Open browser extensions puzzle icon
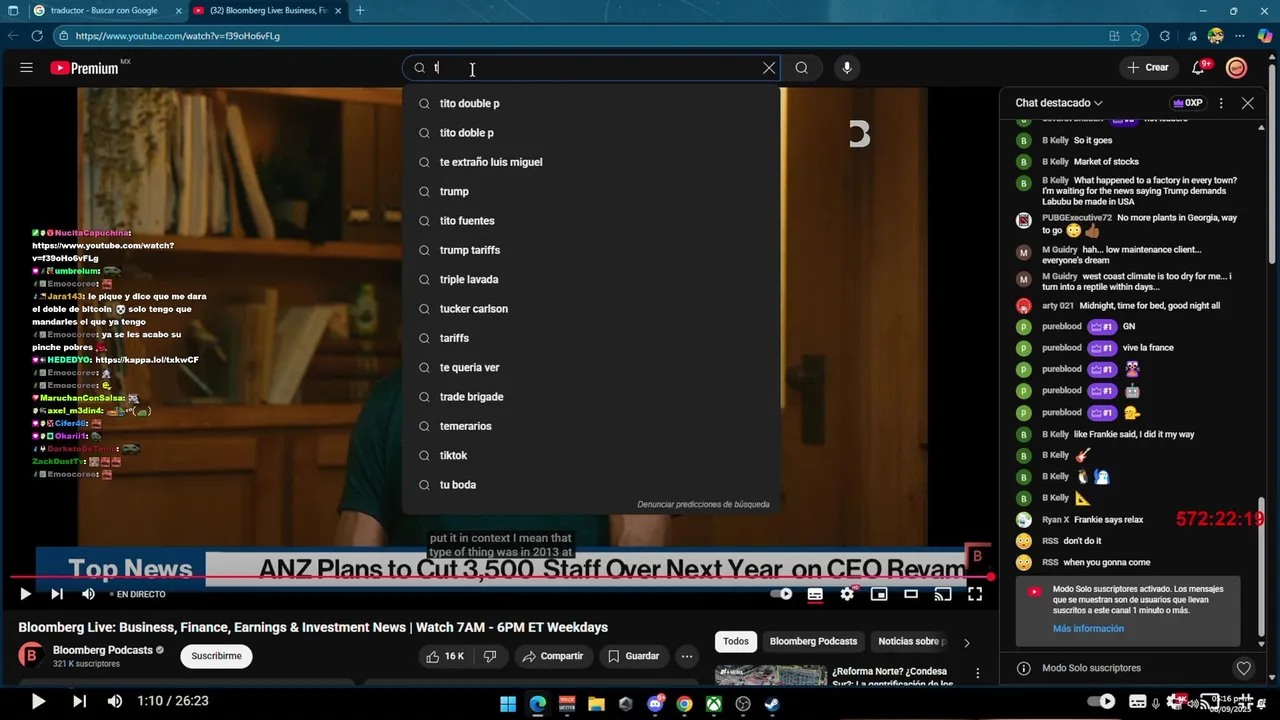The image size is (1280, 720). click(x=1165, y=36)
